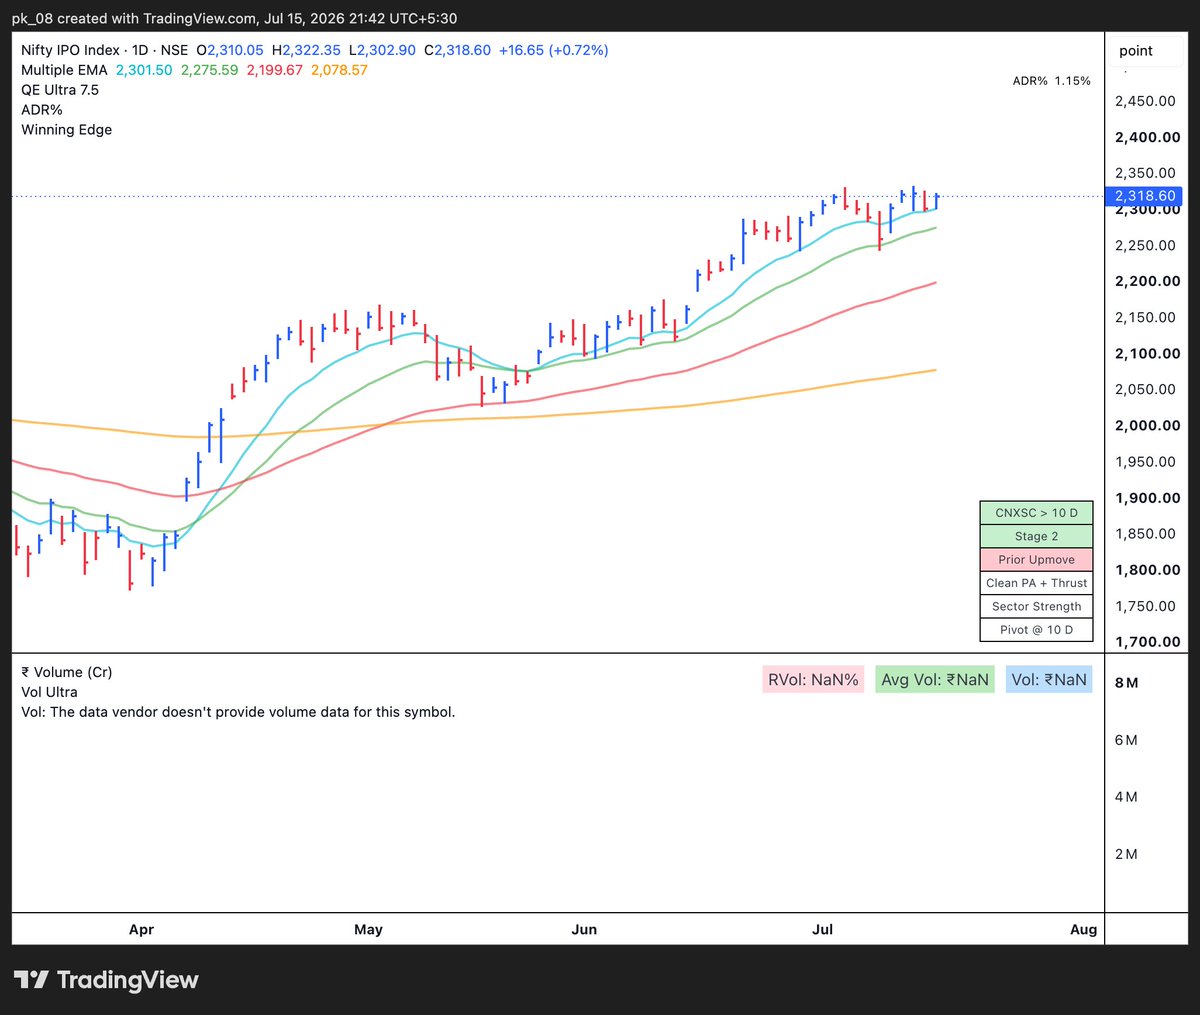Click the EMA value 2,301.50
Viewport: 1200px width, 1015px height.
144,70
